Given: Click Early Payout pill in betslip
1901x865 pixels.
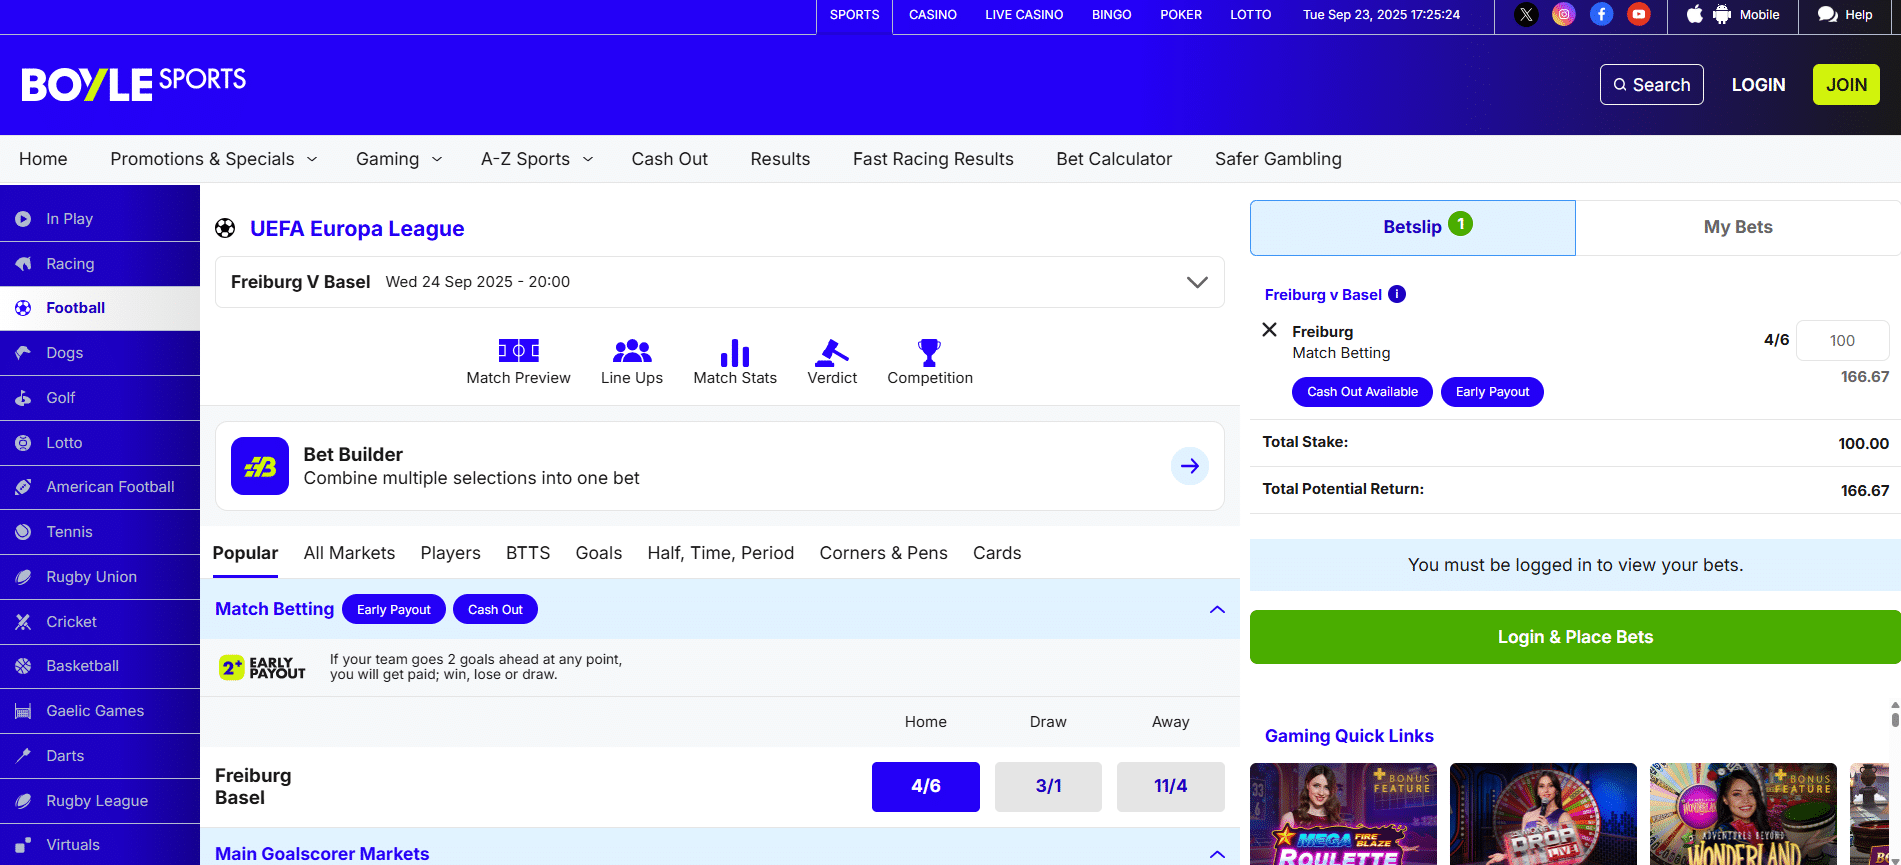Looking at the screenshot, I should pos(1492,392).
